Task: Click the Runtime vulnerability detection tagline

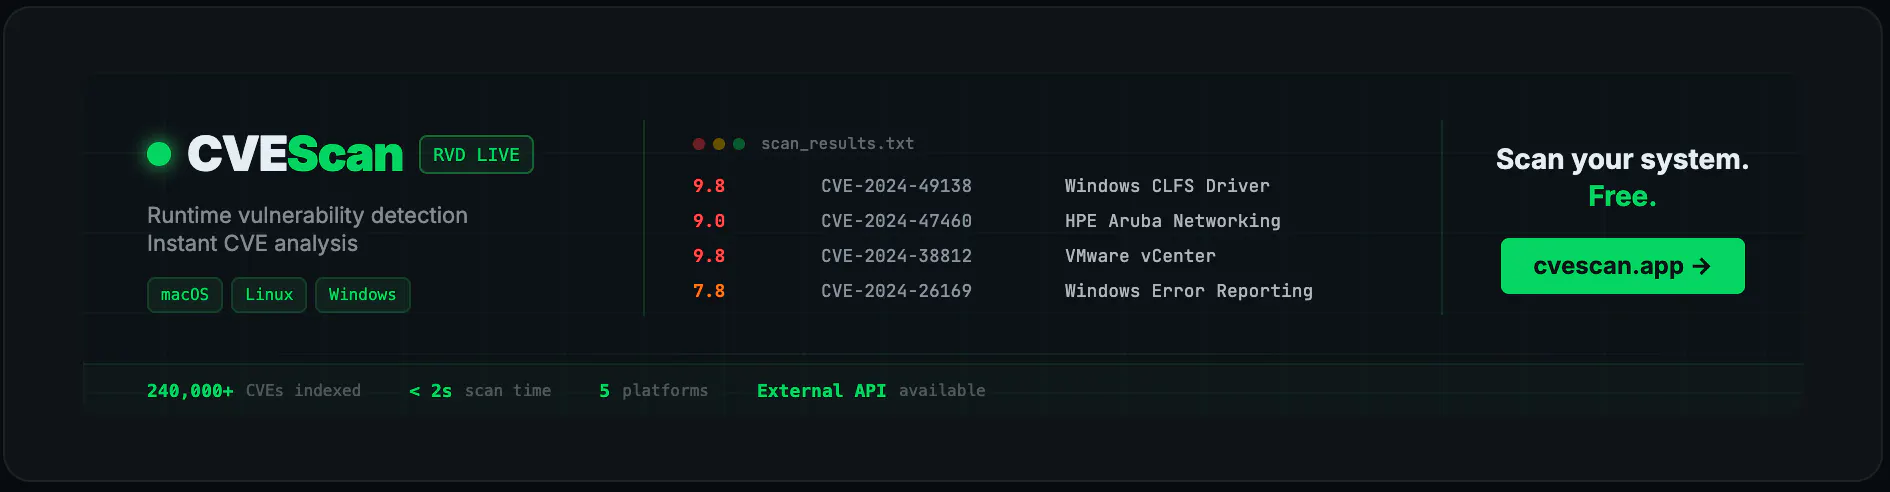Action: coord(307,216)
